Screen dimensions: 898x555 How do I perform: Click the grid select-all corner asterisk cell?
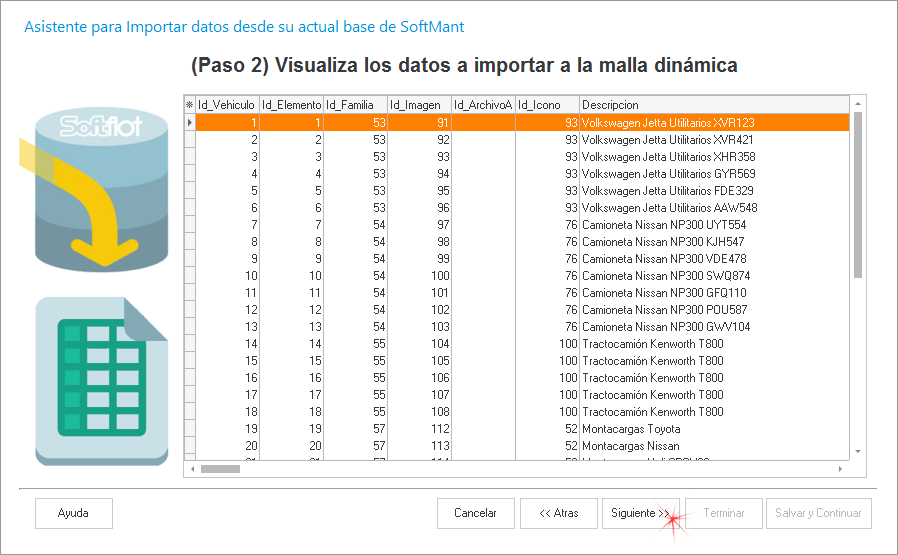tap(189, 104)
